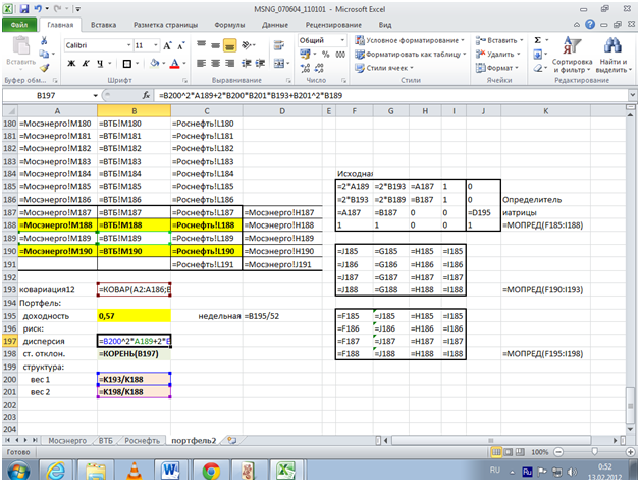This screenshot has height=480, width=640.
Task: Click the zoom slider handle
Action: tap(594, 452)
